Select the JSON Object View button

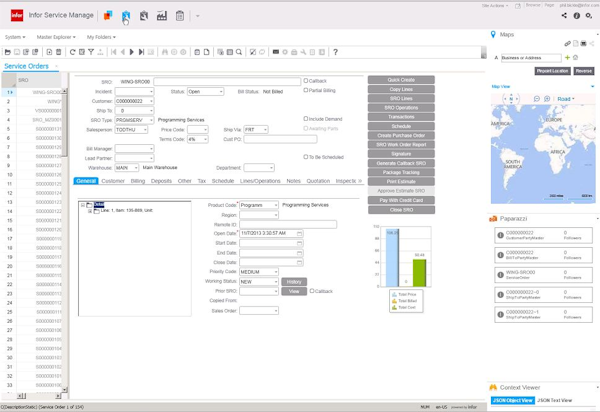pos(512,400)
